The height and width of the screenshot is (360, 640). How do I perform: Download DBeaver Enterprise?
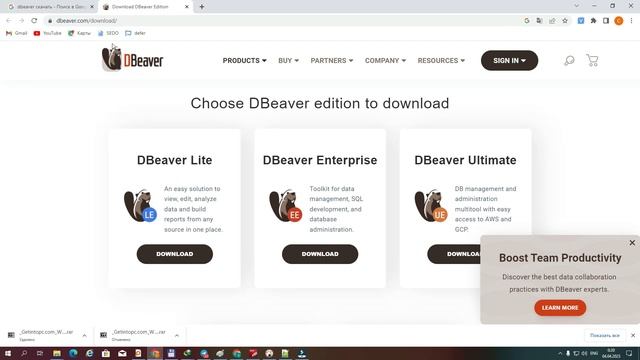point(320,254)
